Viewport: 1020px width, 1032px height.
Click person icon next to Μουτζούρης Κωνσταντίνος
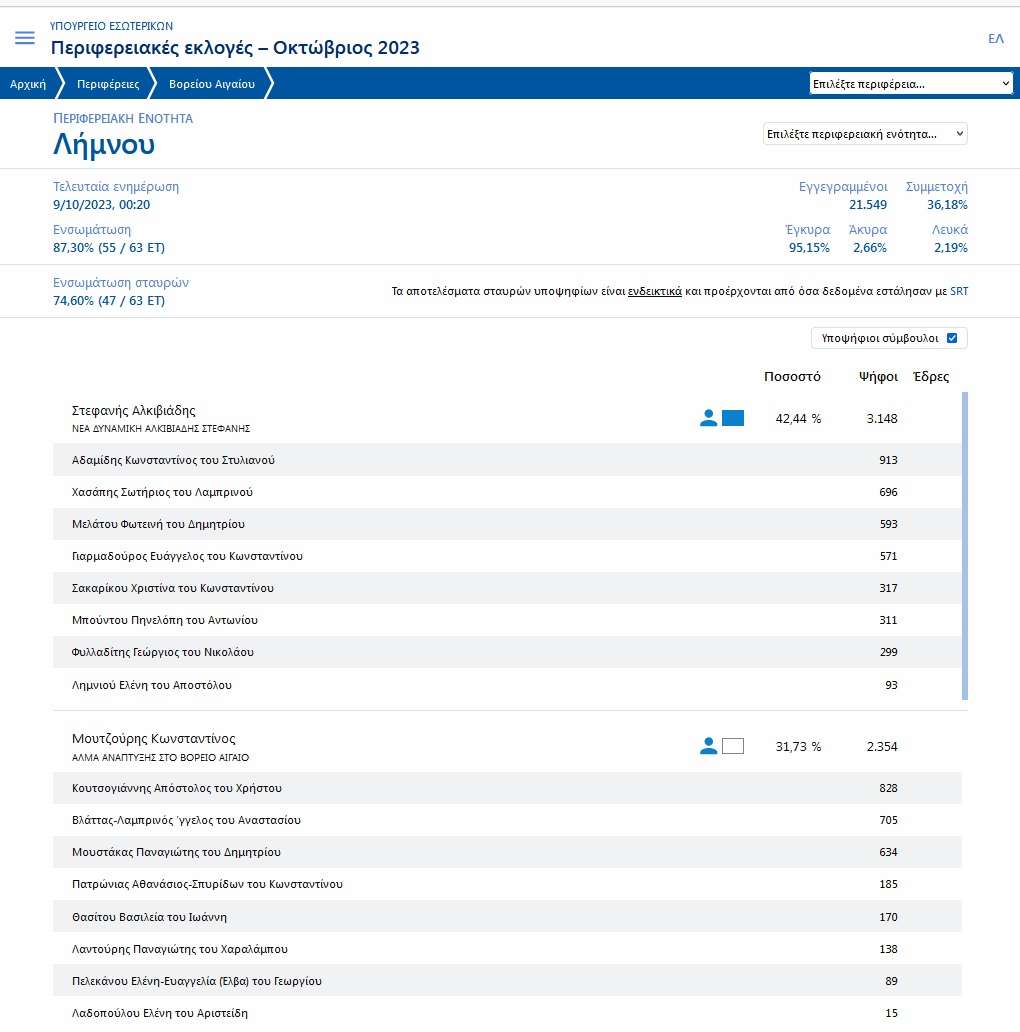point(708,745)
